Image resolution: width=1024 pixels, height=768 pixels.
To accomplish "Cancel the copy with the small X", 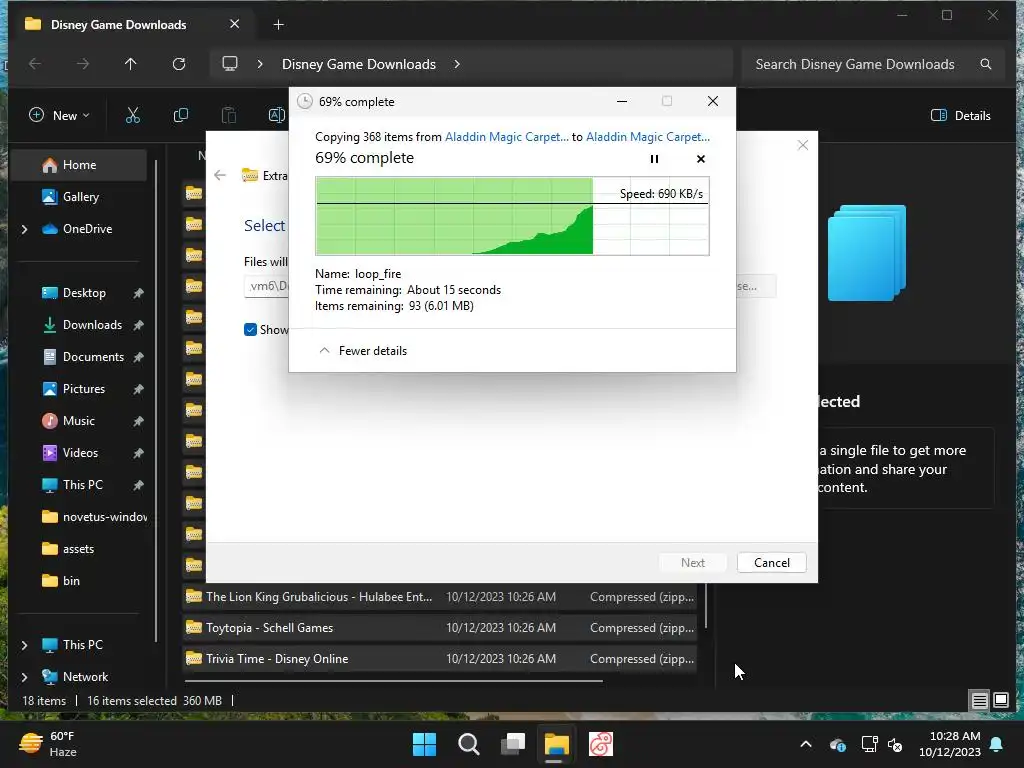I will [701, 159].
